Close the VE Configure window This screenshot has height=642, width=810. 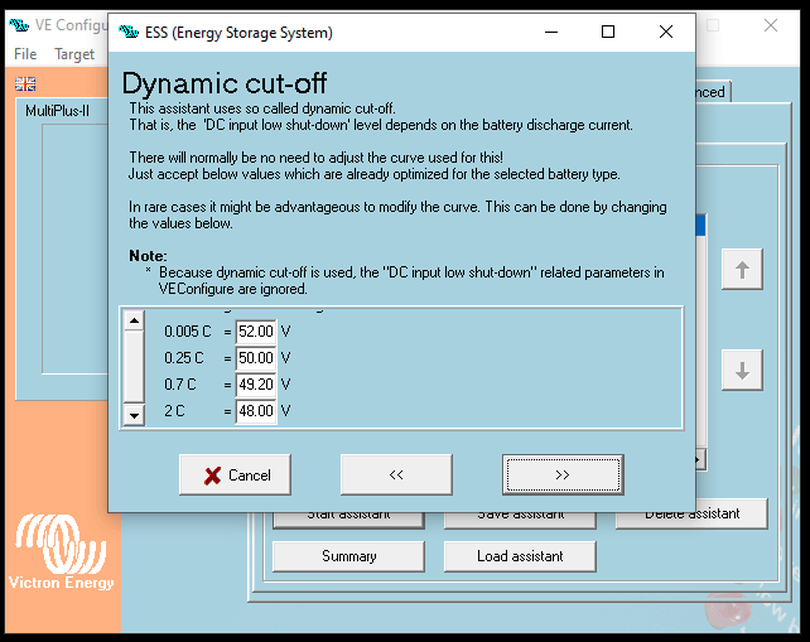click(771, 25)
